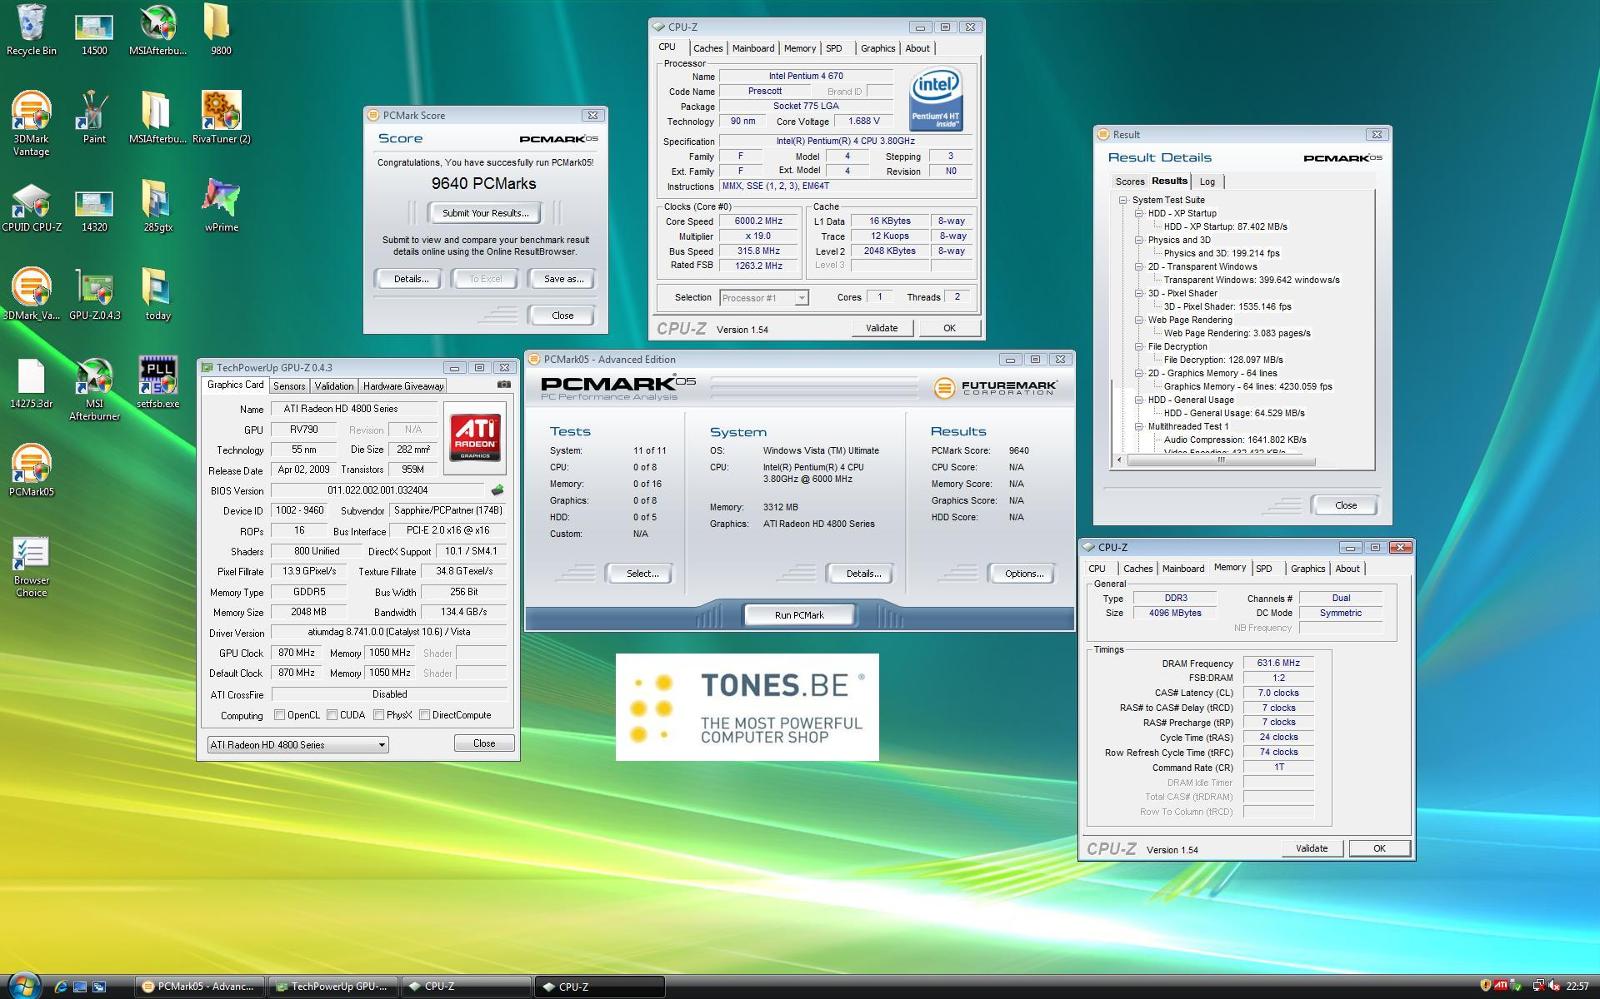Image resolution: width=1600 pixels, height=999 pixels.
Task: Click OK in bottom CPU-Z Memory window
Action: pyautogui.click(x=1379, y=848)
